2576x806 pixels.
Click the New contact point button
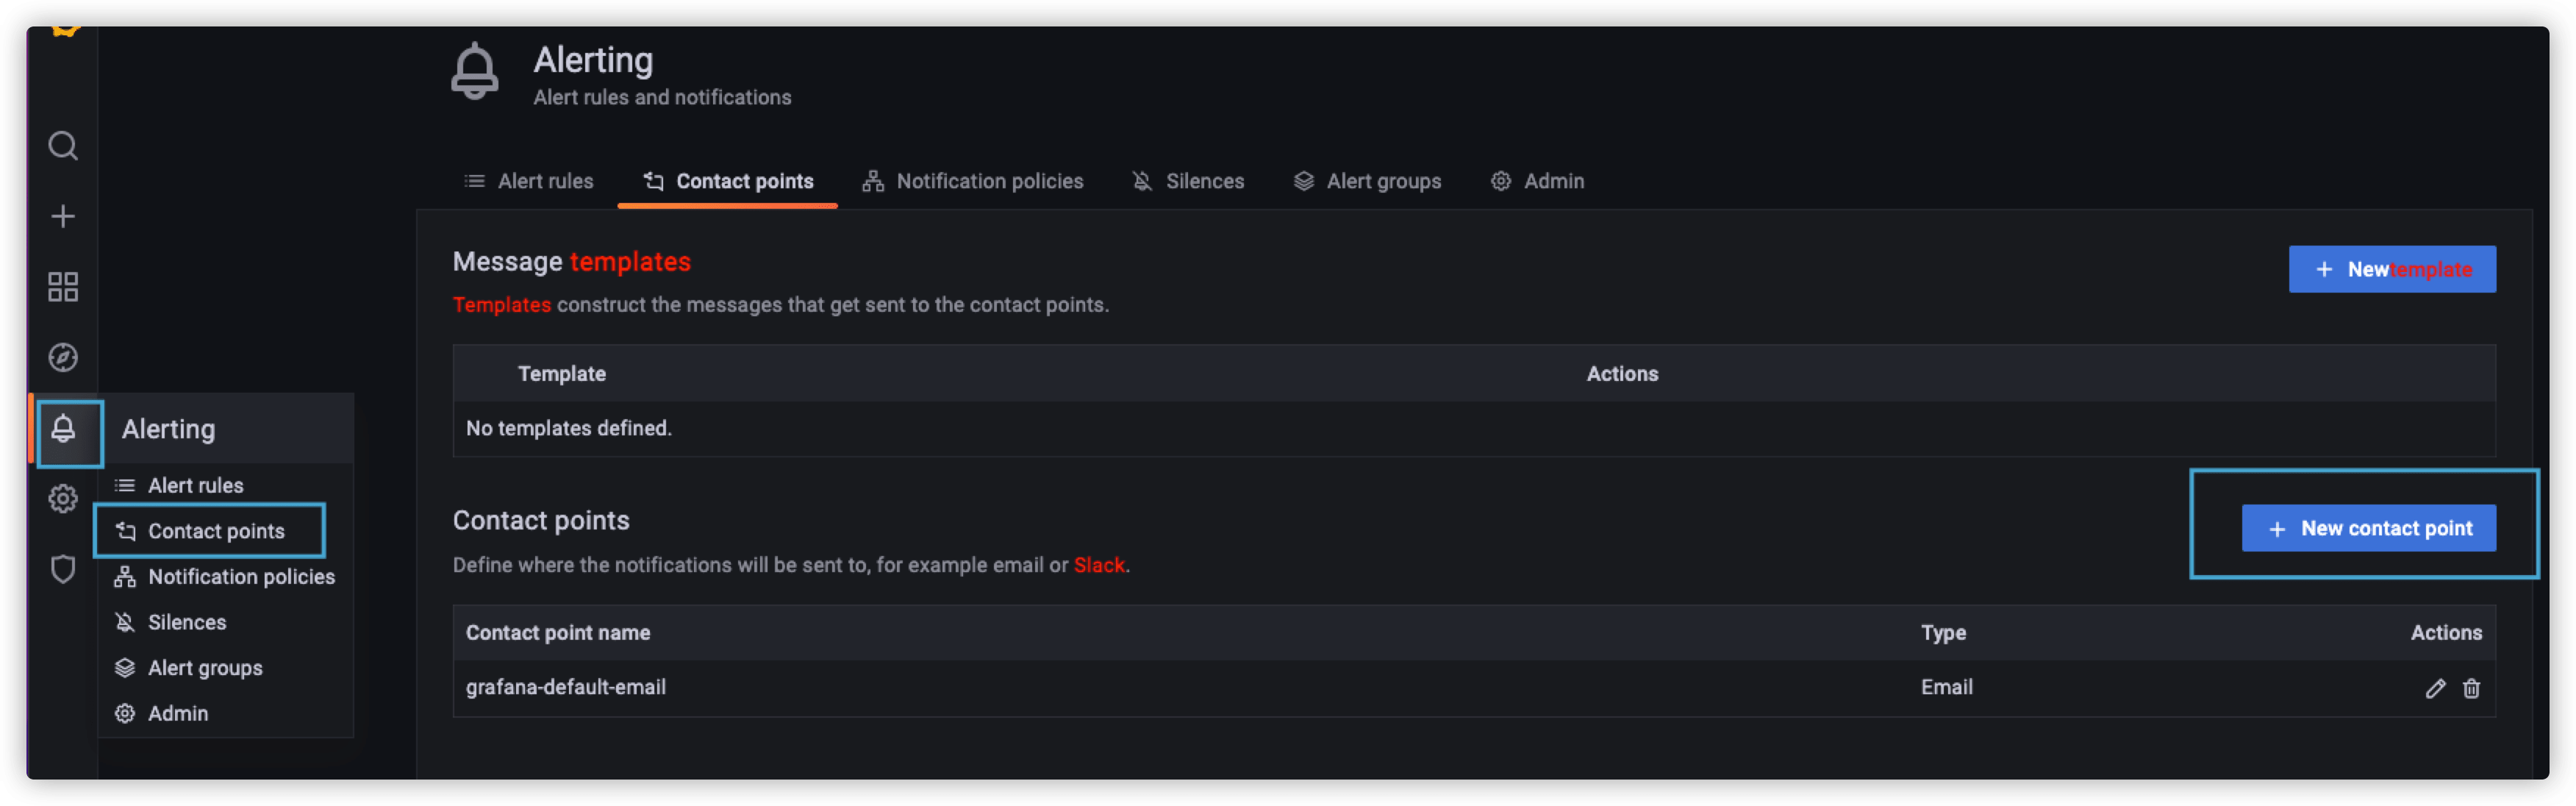point(2368,528)
